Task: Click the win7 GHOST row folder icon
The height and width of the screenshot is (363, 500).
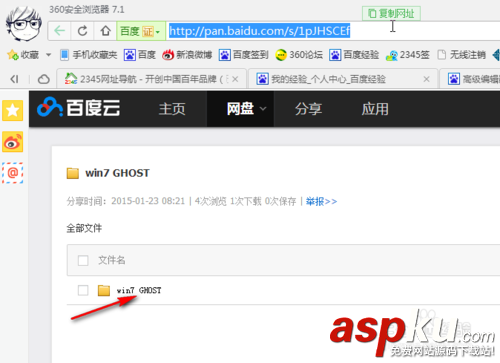Action: (104, 290)
